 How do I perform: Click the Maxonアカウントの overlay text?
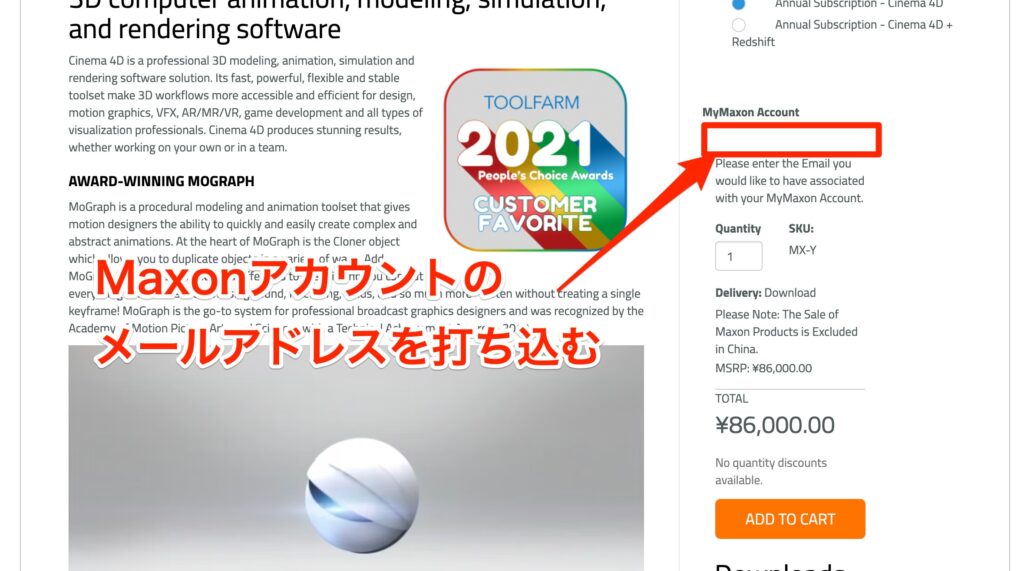299,279
